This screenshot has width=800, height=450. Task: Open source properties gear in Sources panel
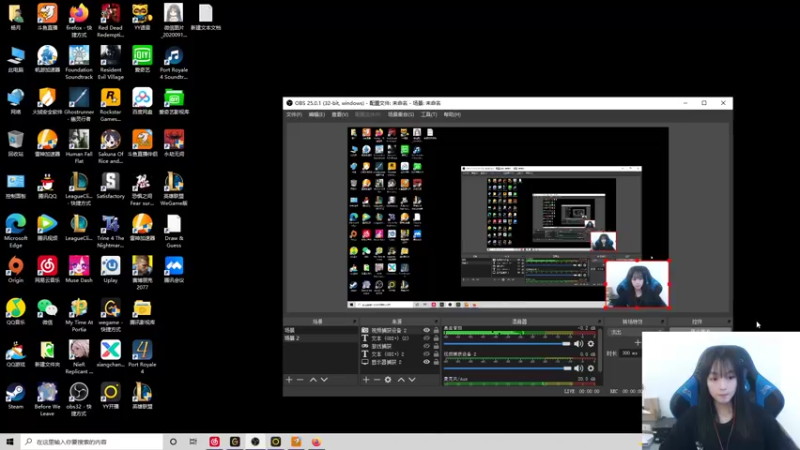tap(388, 380)
